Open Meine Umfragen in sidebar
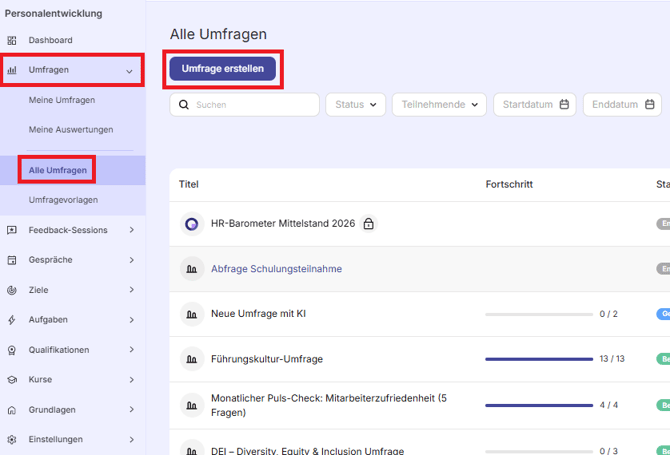This screenshot has width=670, height=455. [x=62, y=100]
